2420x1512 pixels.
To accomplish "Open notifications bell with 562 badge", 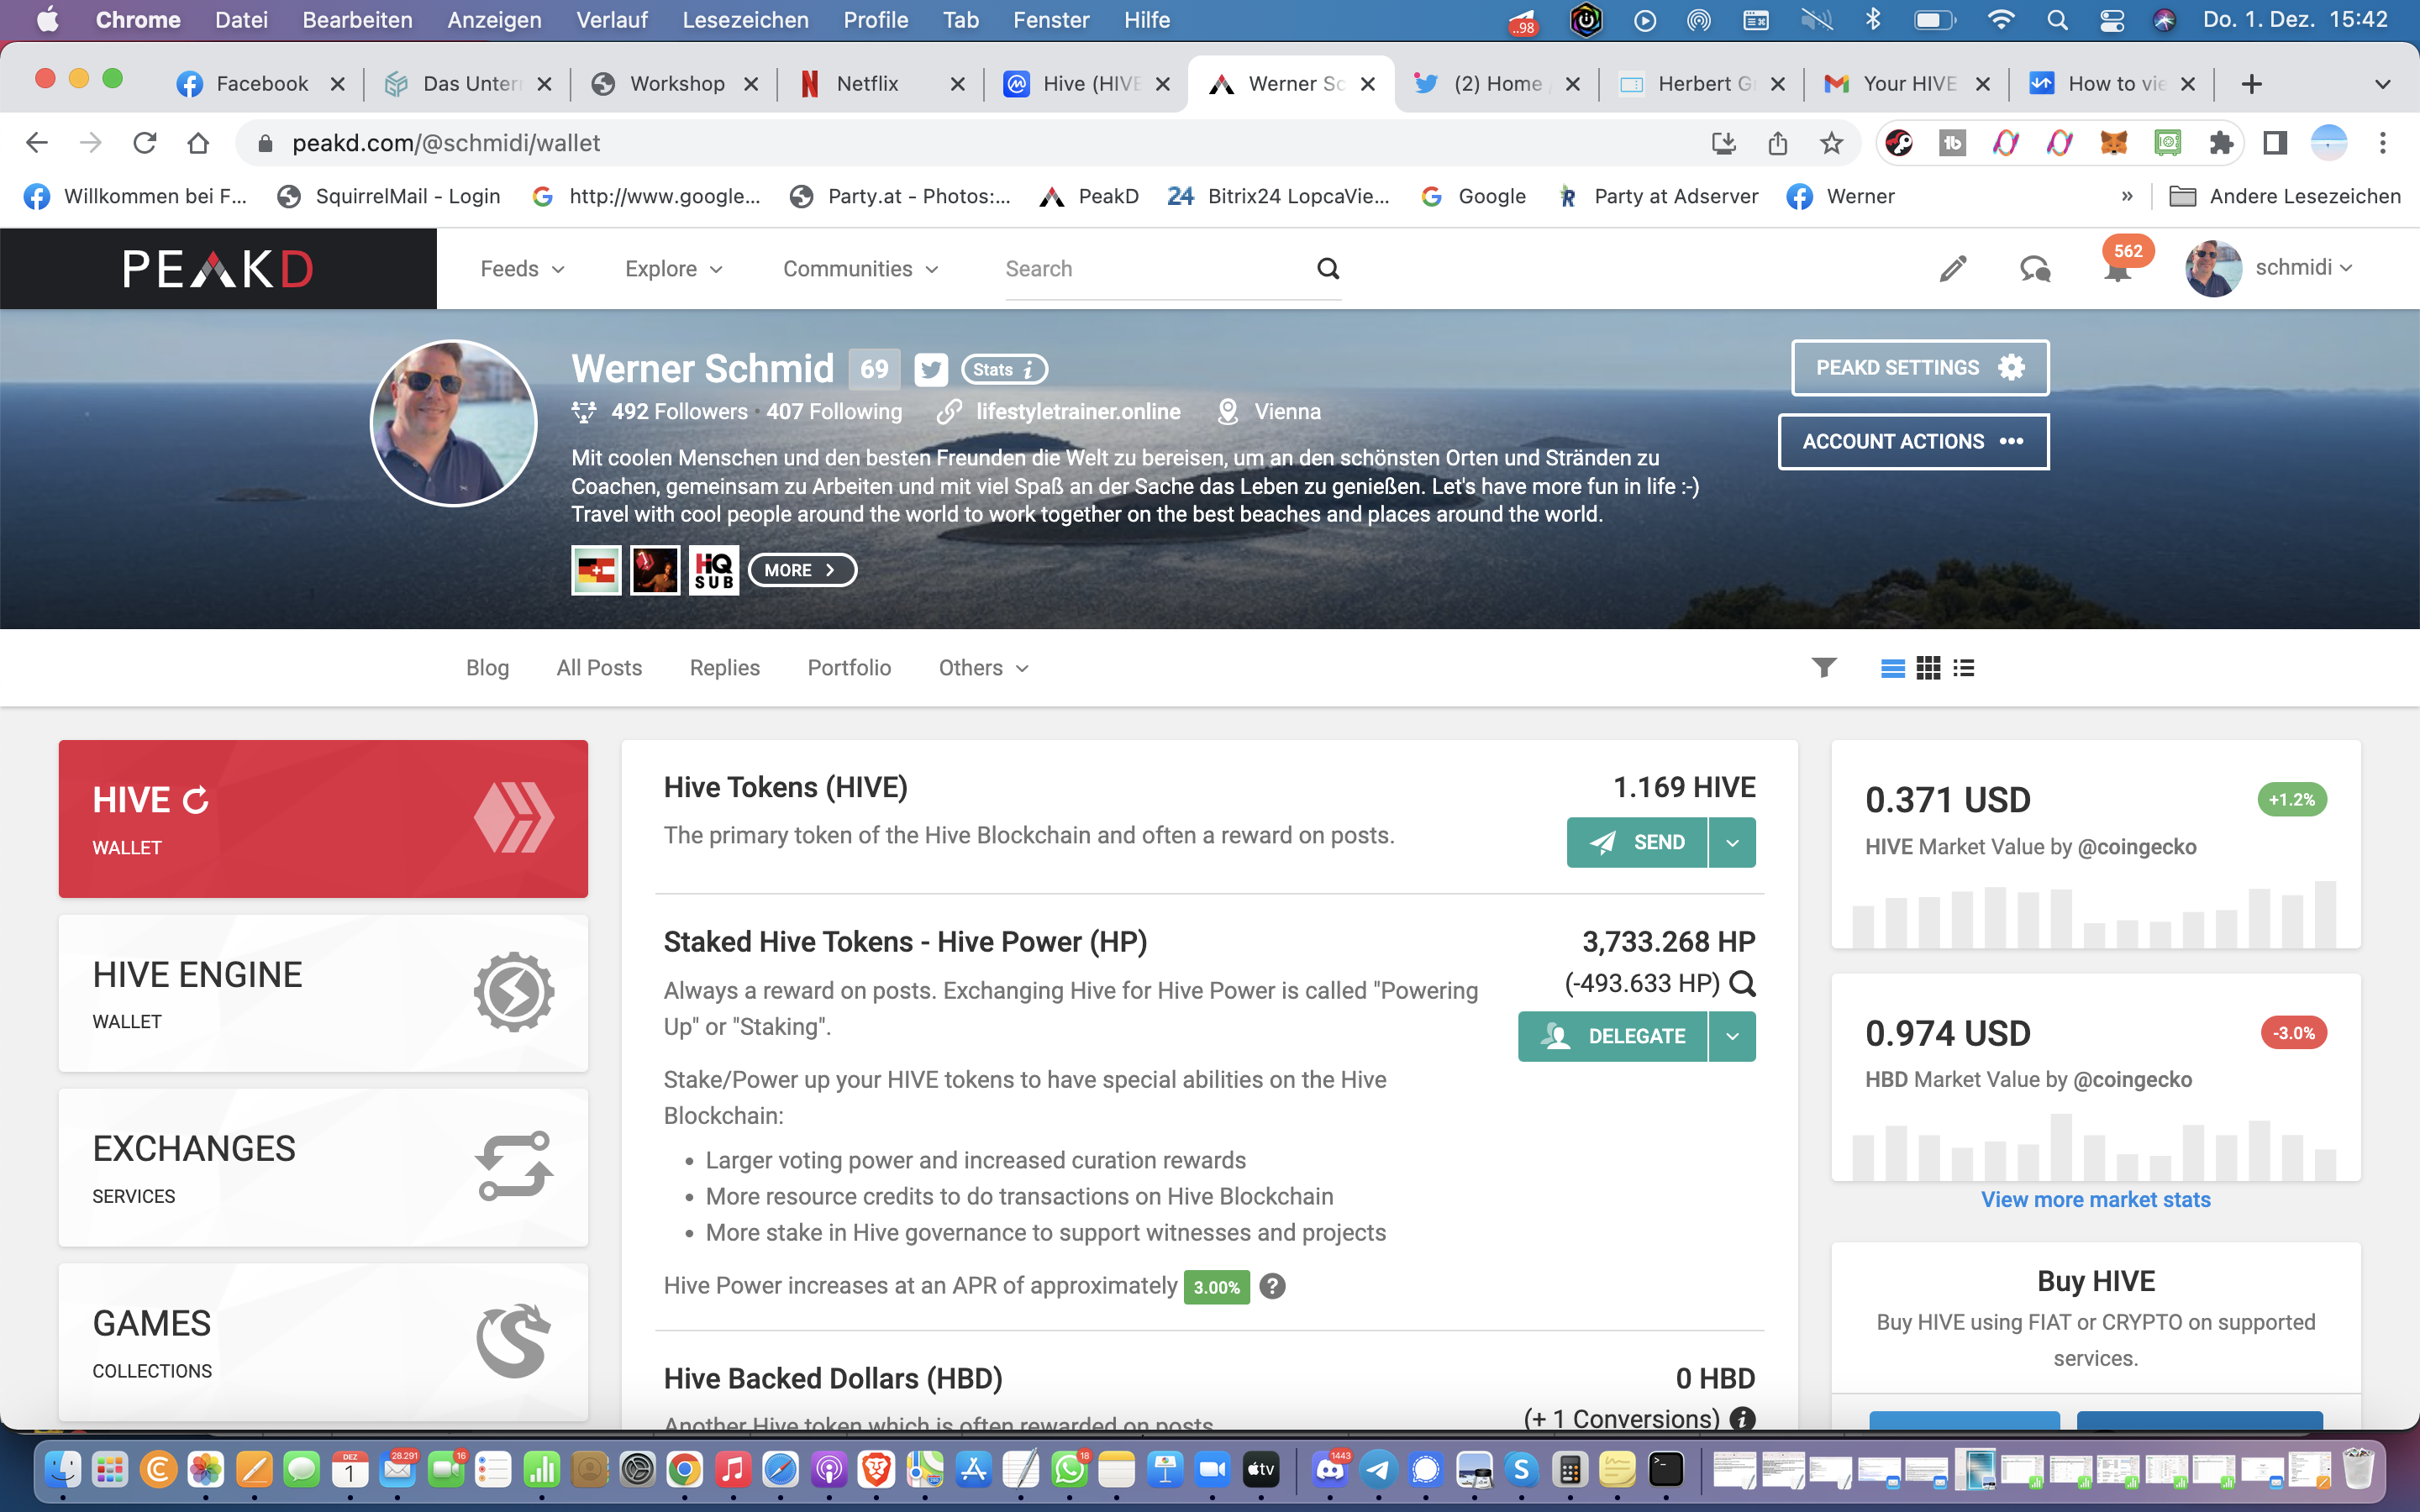I will tap(2118, 266).
